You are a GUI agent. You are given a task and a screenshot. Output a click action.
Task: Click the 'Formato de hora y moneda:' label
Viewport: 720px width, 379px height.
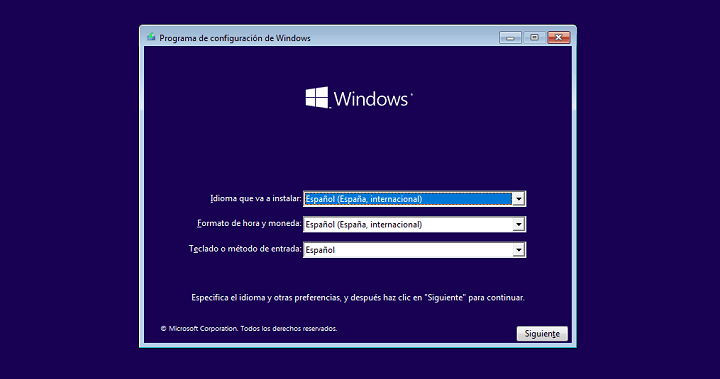click(x=249, y=223)
